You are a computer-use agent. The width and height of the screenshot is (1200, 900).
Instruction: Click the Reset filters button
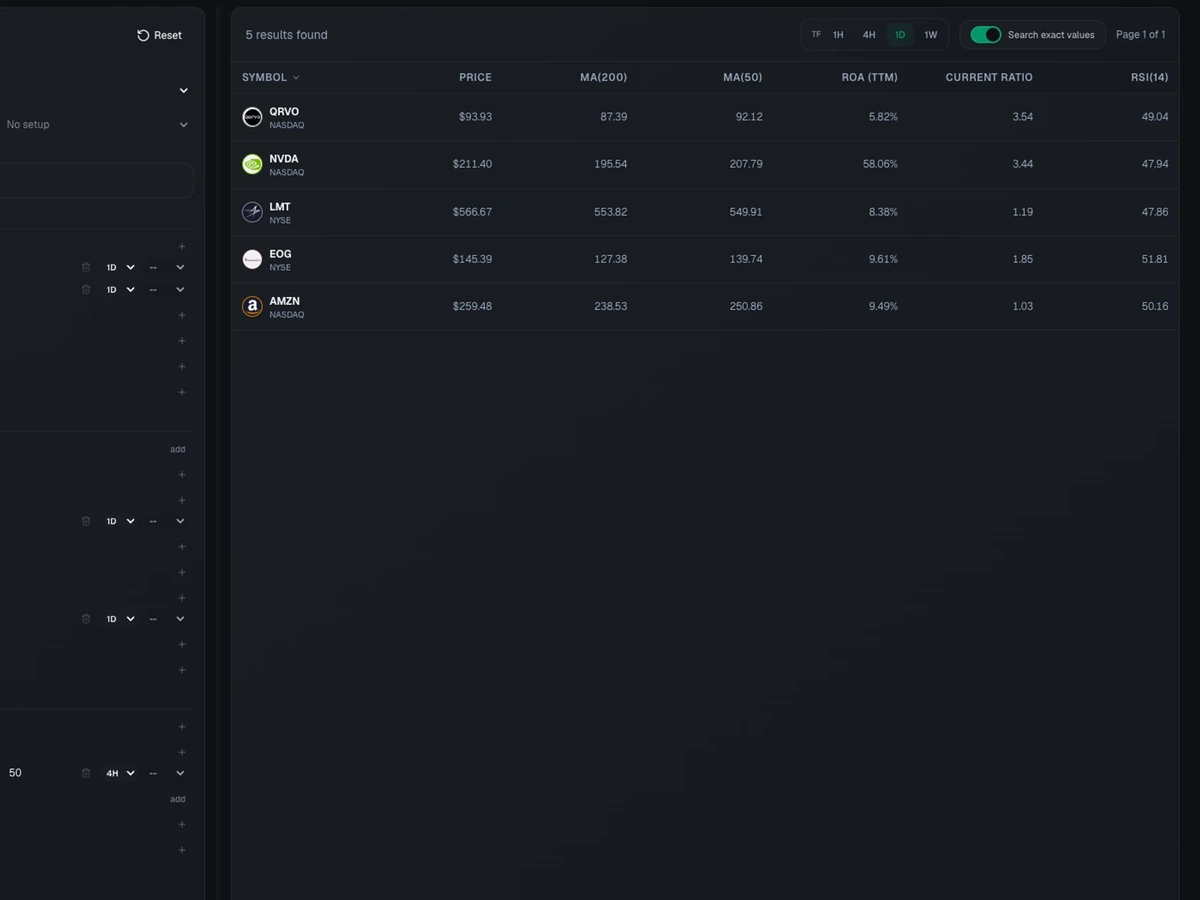coord(160,35)
